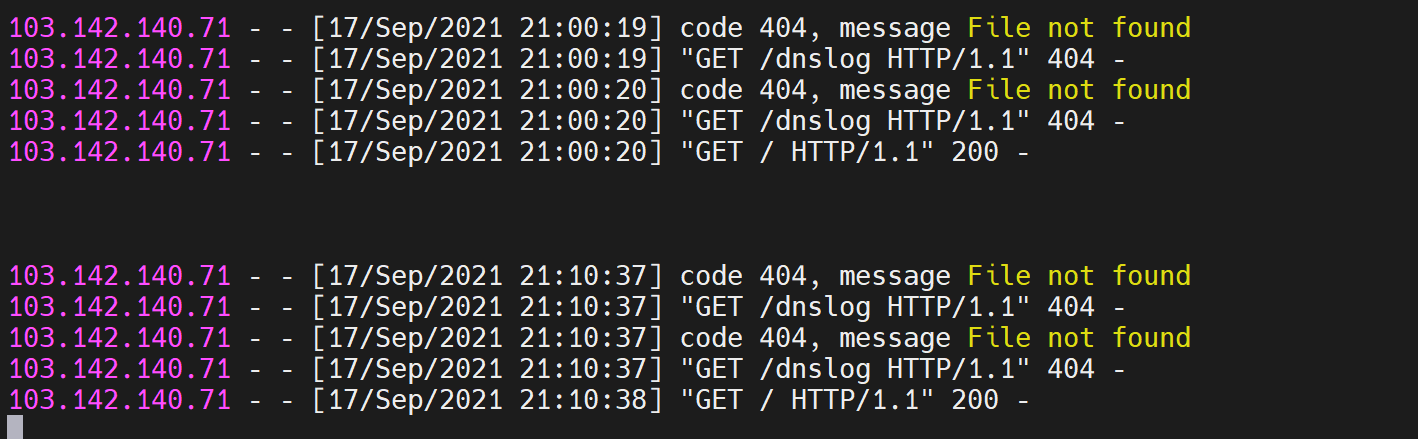
Task: Click the IP on the 21:00:19 "File not found" line
Action: tap(120, 28)
